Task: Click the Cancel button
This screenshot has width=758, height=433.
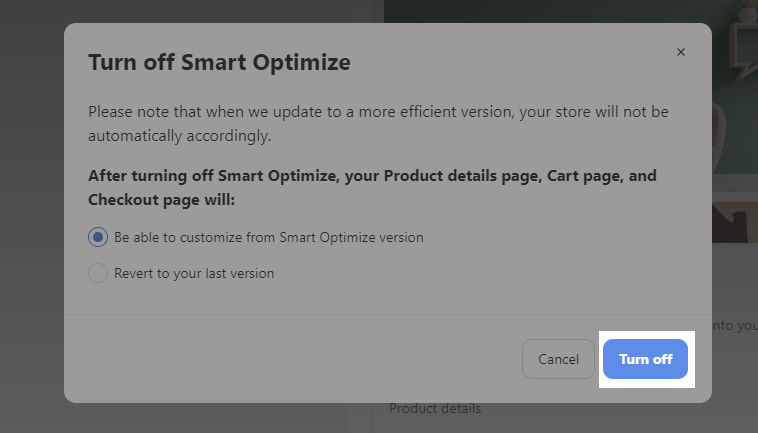Action: [558, 359]
